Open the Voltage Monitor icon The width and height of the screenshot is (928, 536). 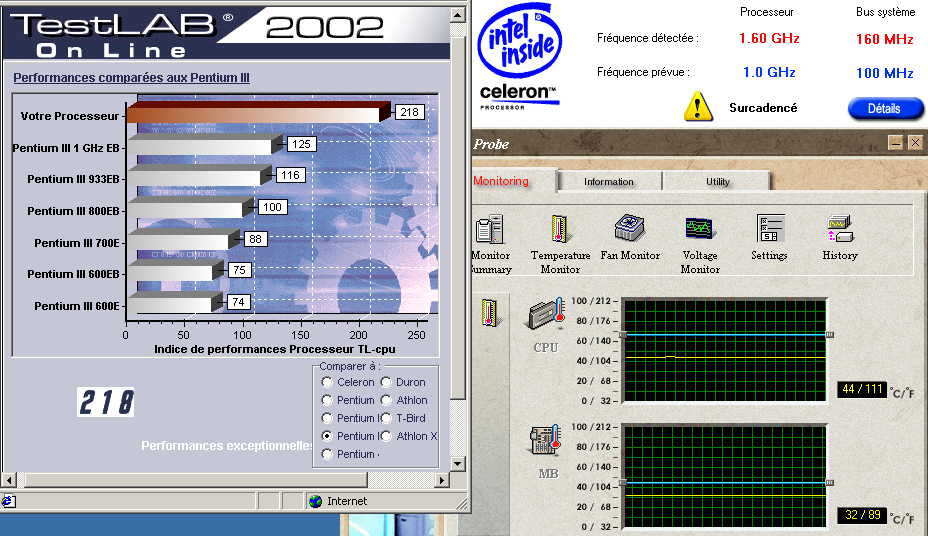click(699, 228)
